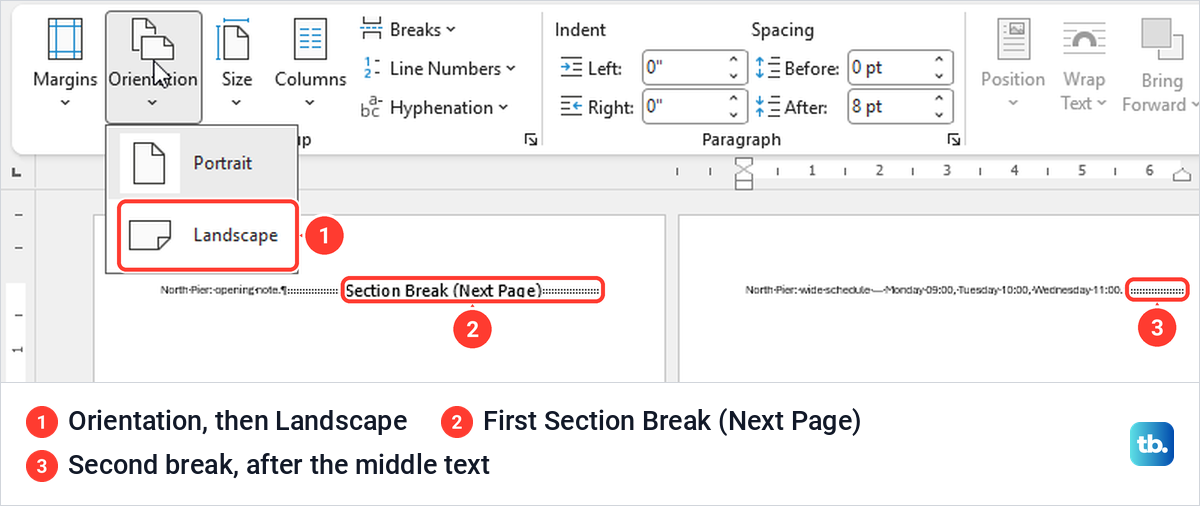Screen dimensions: 1200x506
Task: Increase the Right indent with up arrow
Action: 734,98
